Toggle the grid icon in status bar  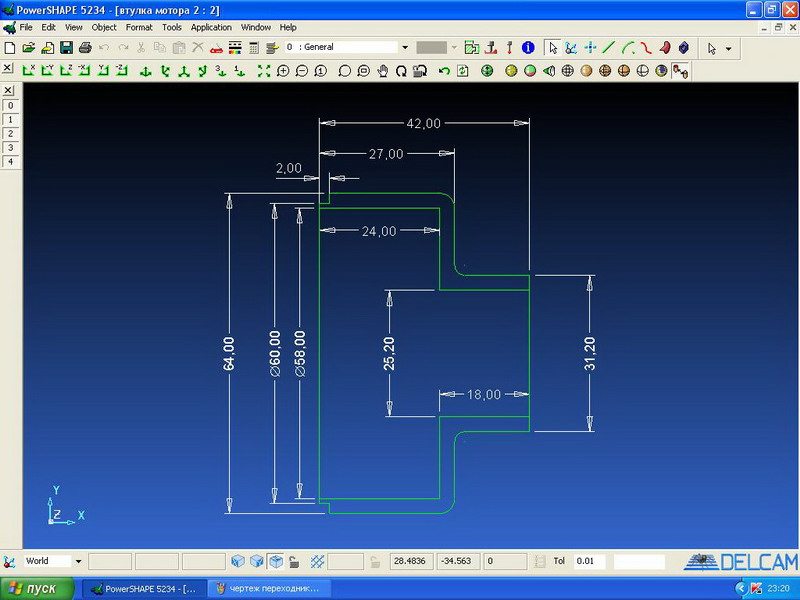tap(318, 562)
